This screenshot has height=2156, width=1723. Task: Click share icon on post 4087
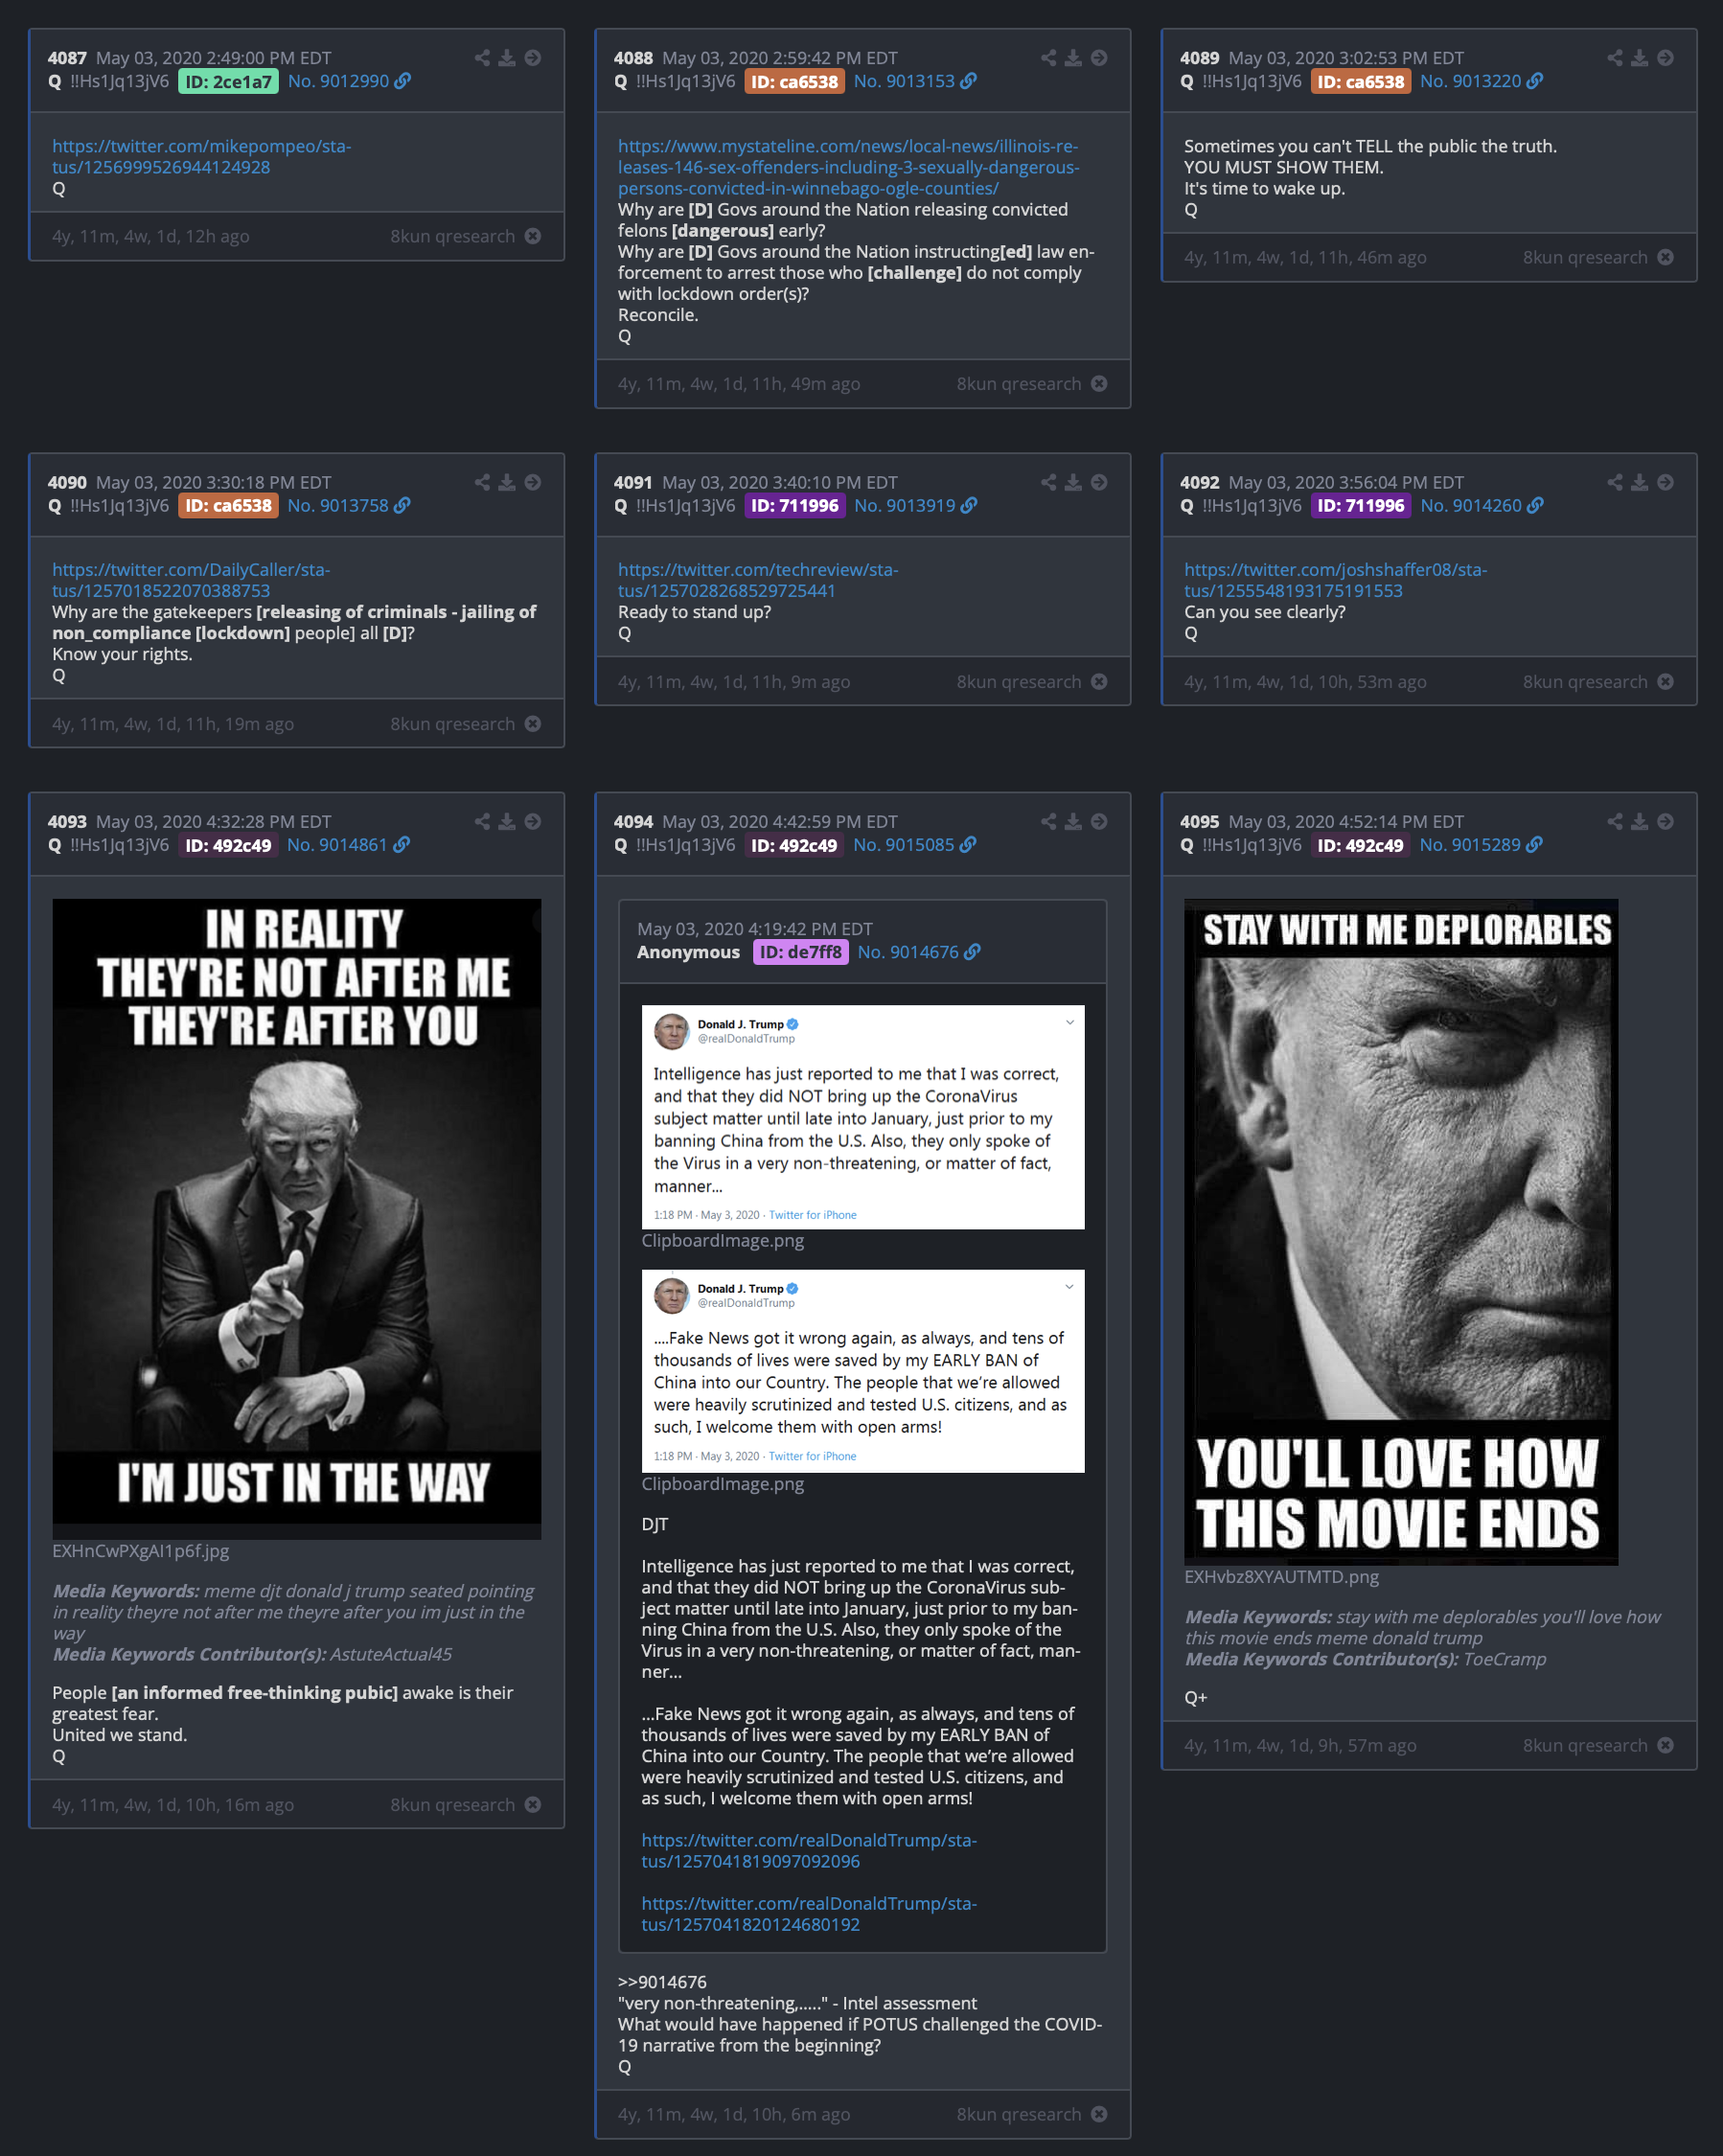[x=482, y=58]
